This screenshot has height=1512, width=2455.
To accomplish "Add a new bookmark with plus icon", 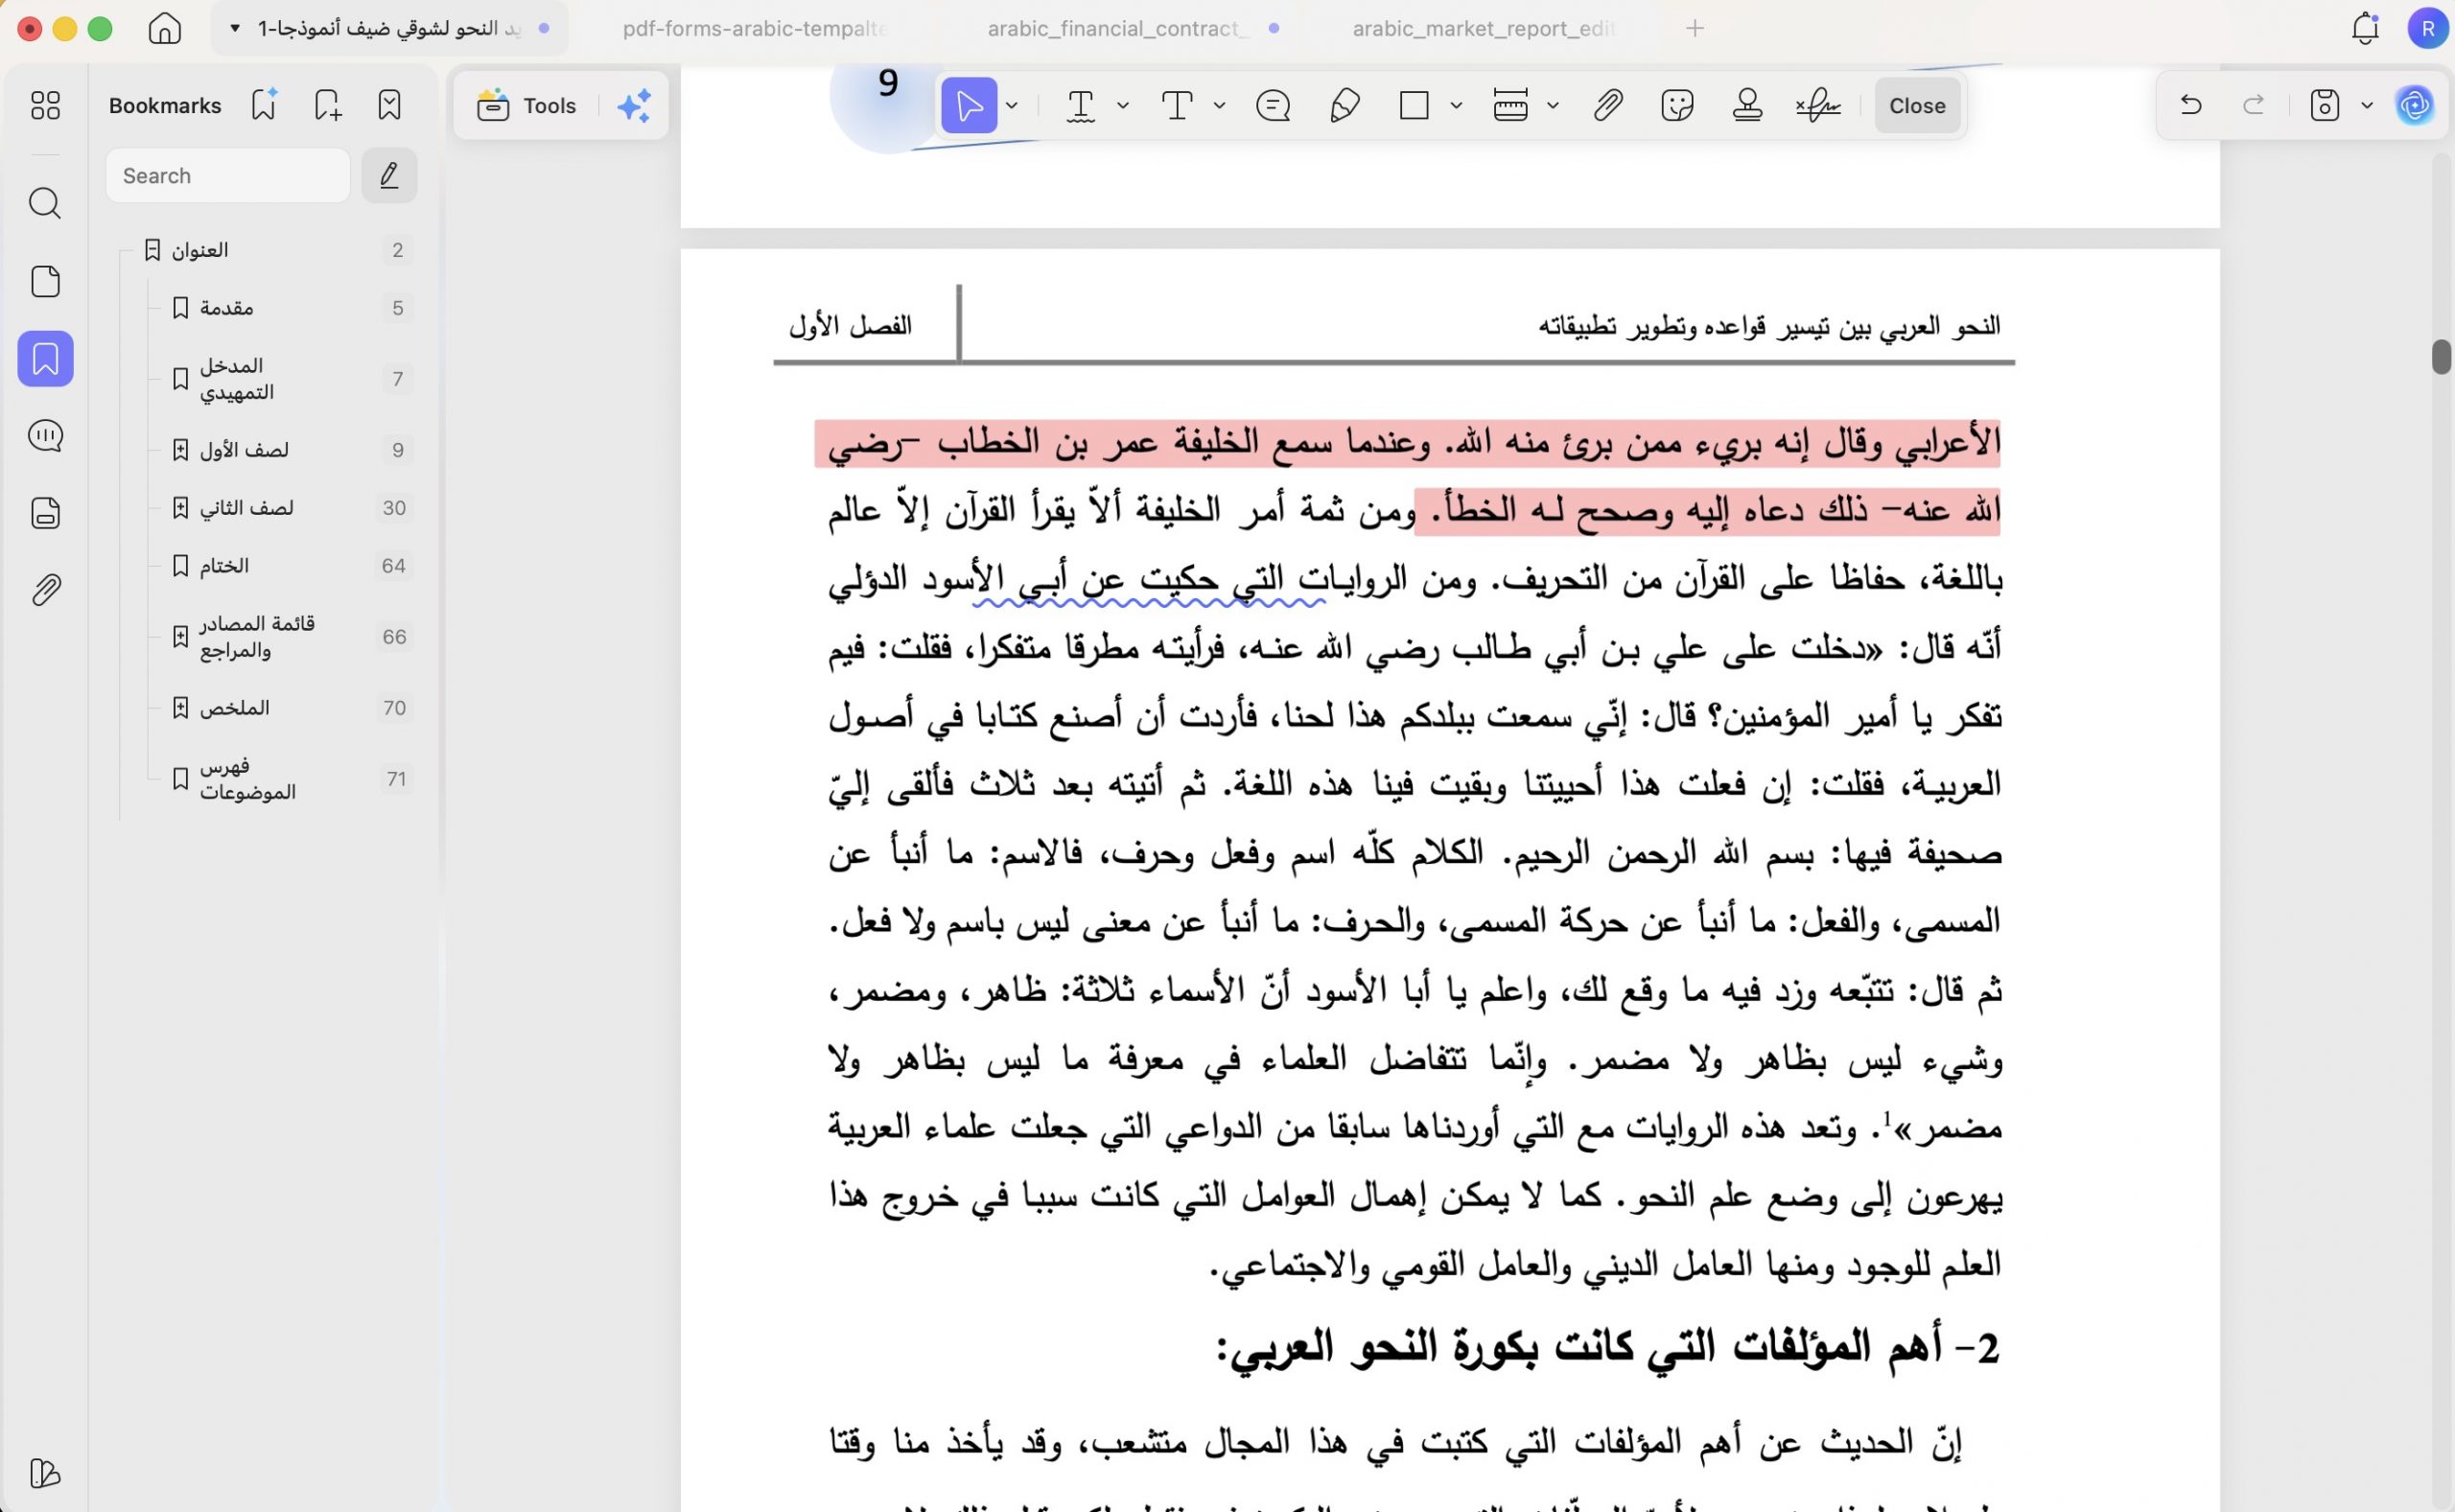I will pos(327,105).
